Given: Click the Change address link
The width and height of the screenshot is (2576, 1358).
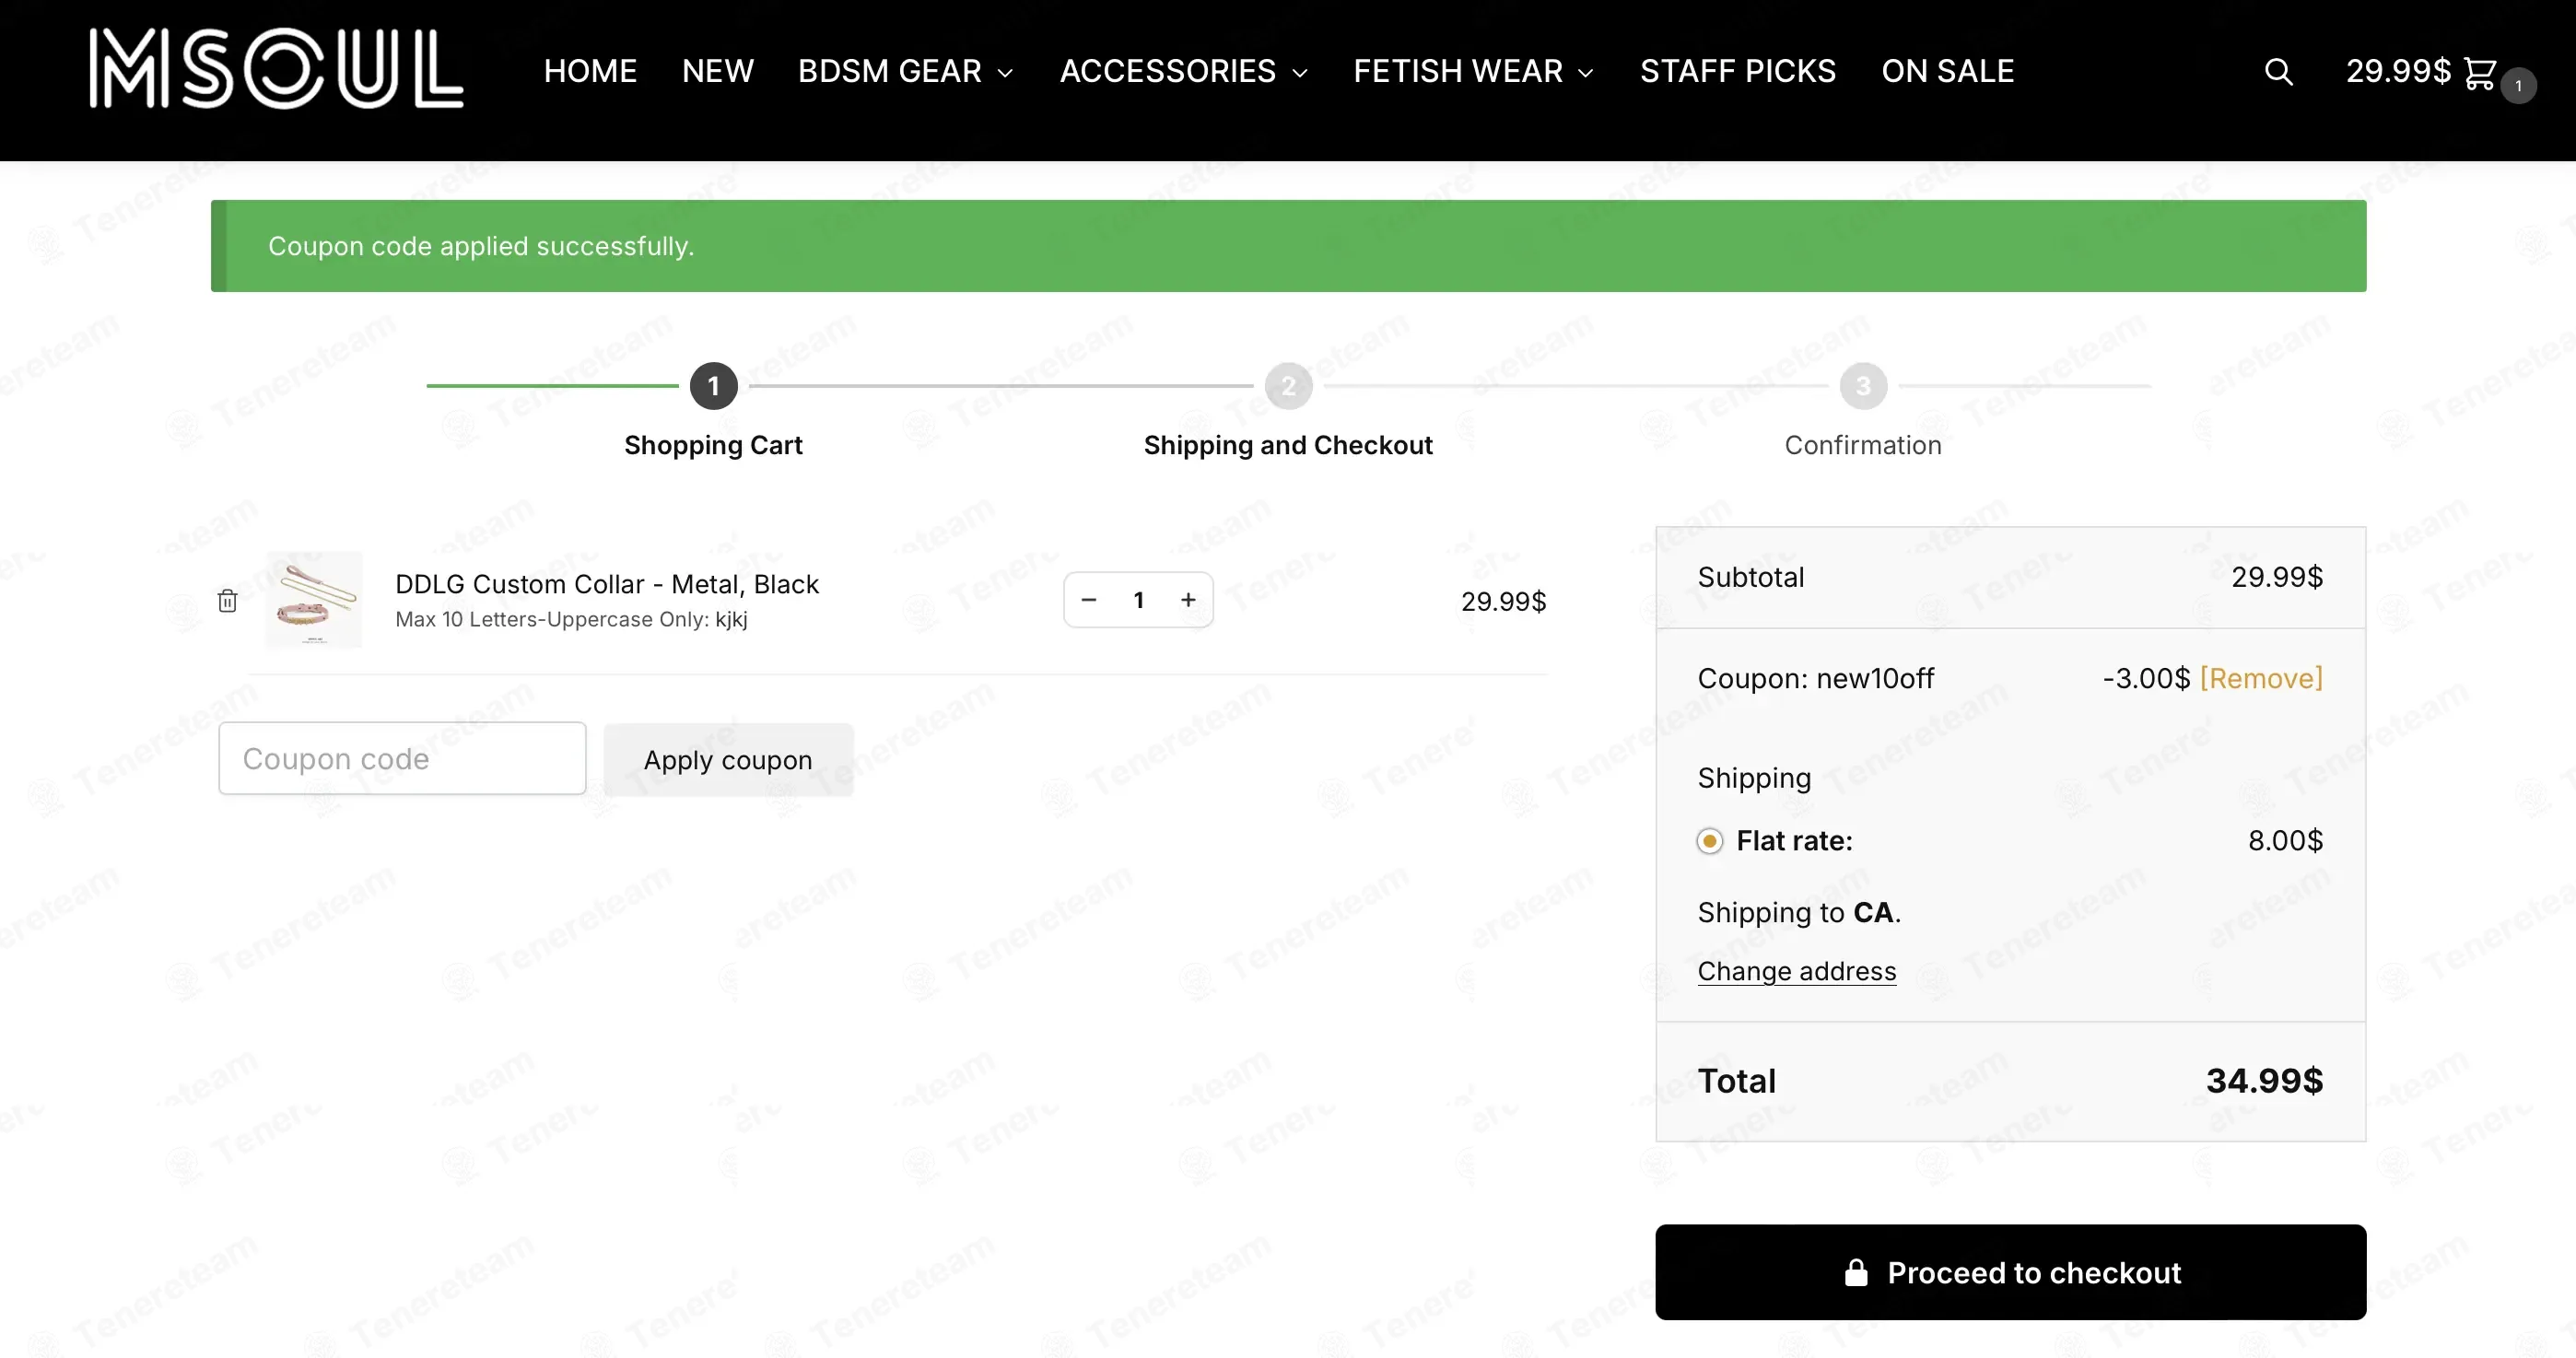Looking at the screenshot, I should (1797, 971).
